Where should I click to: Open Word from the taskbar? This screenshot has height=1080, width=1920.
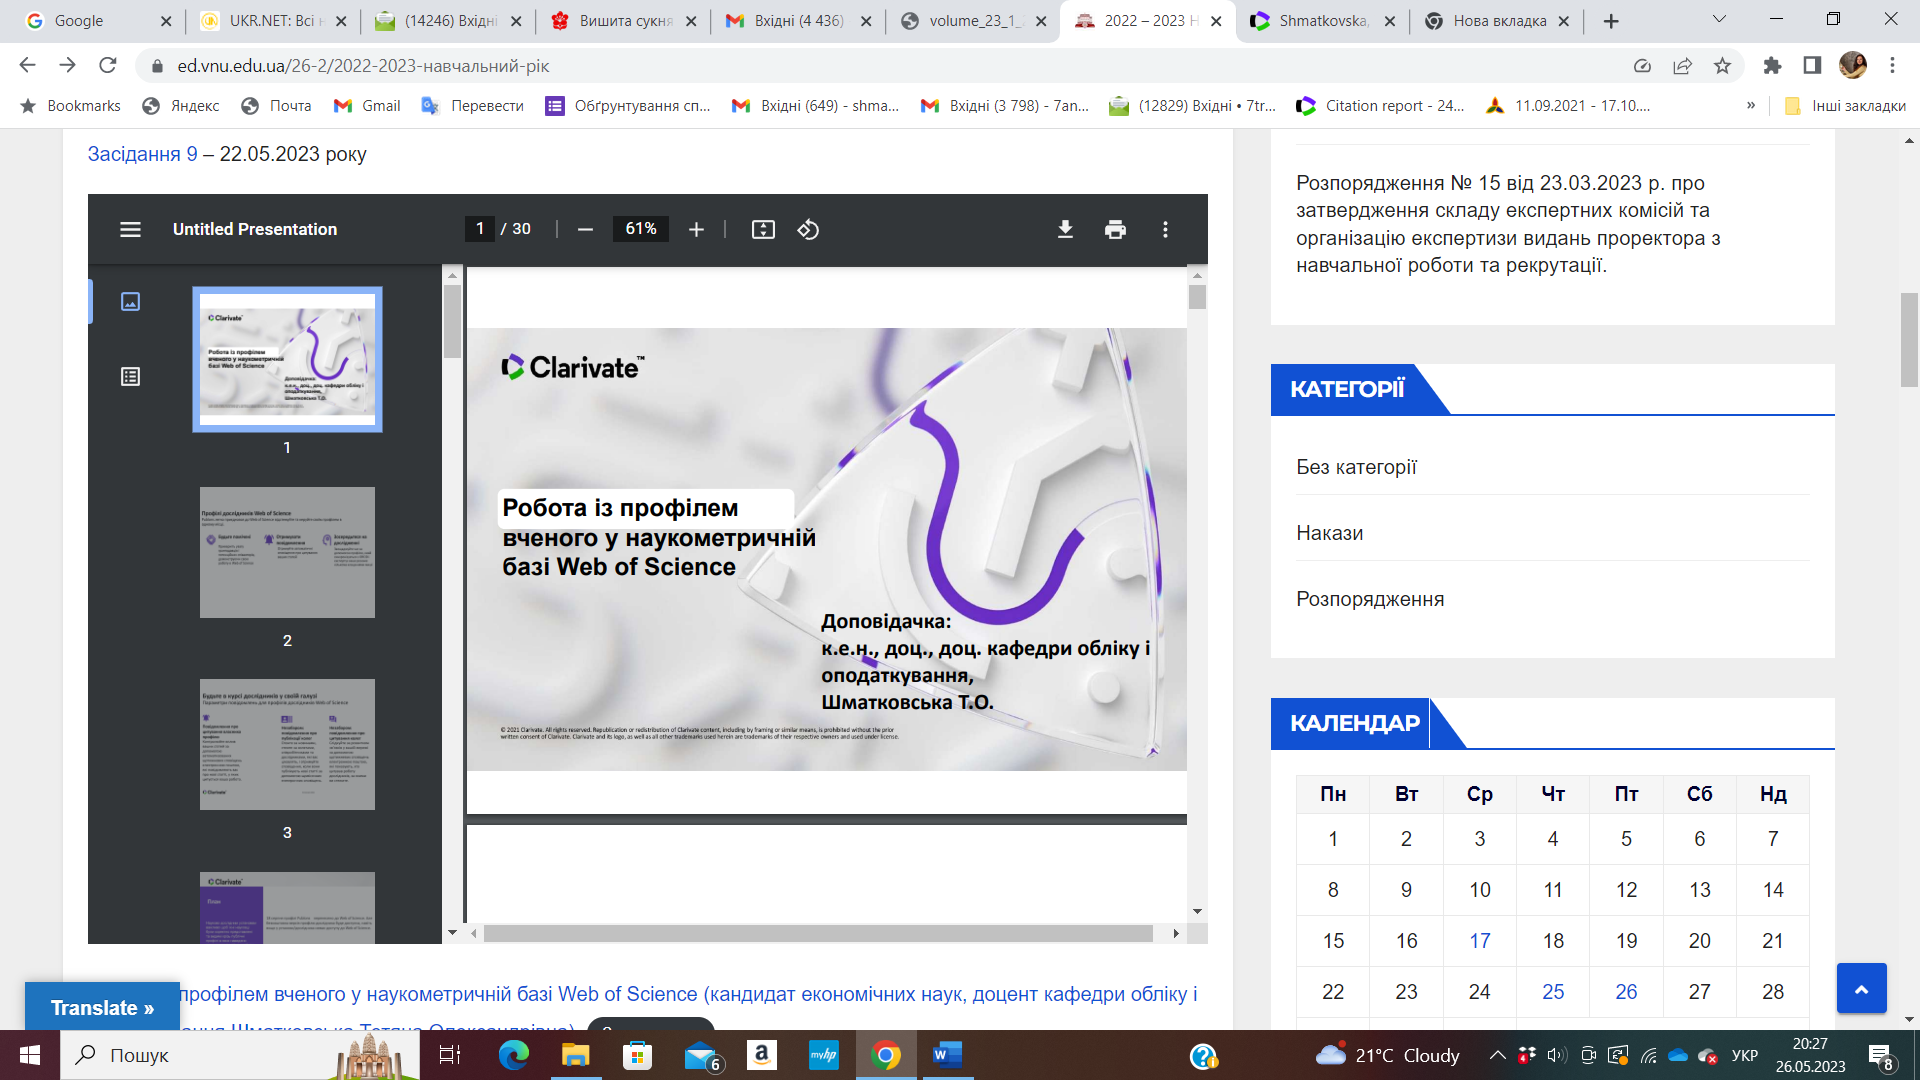946,1055
